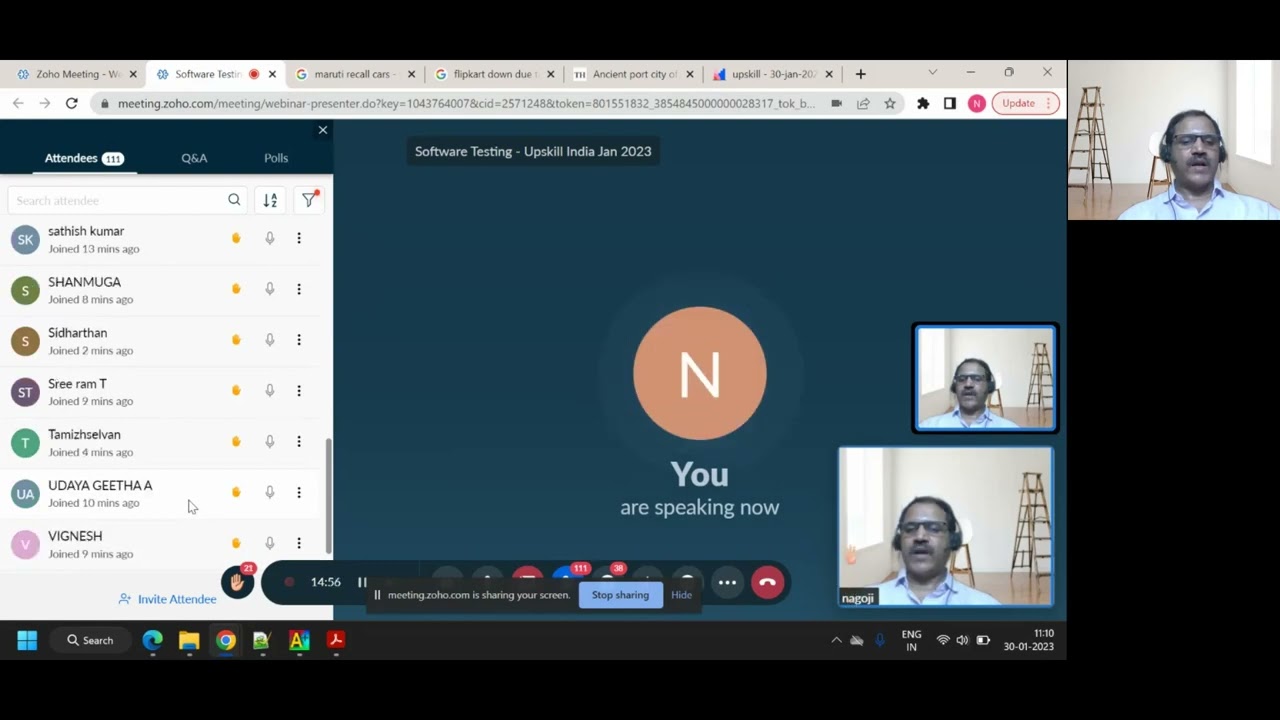This screenshot has width=1280, height=720.
Task: End the call with red hang-up button
Action: 767,582
